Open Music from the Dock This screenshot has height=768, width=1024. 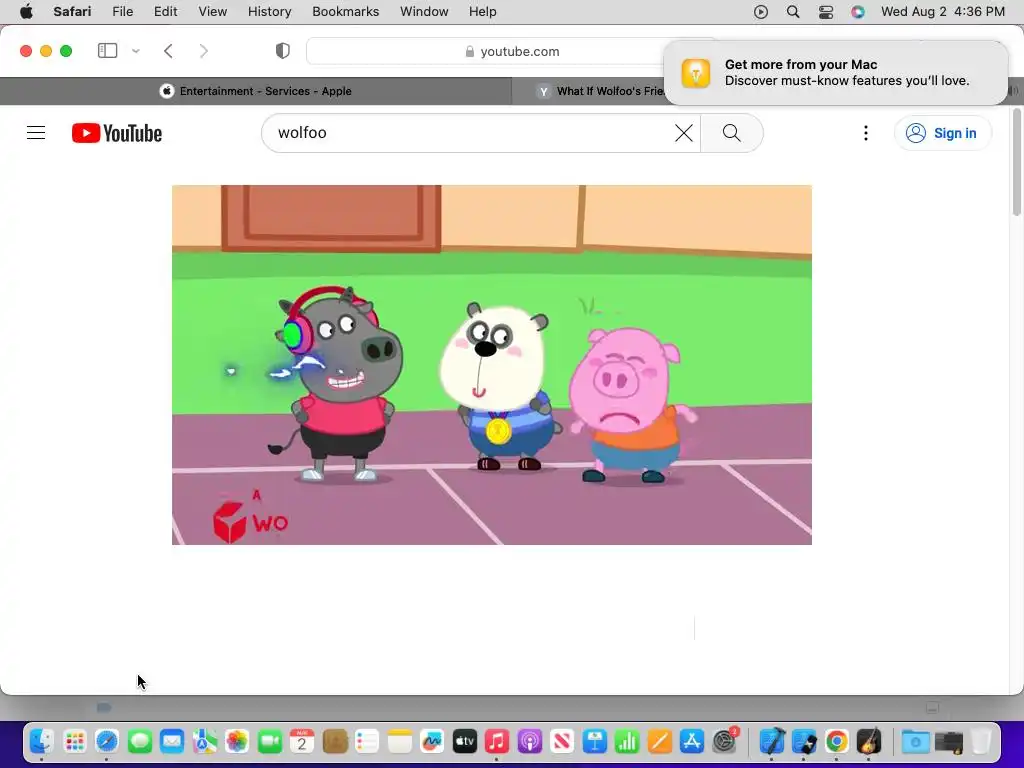(x=497, y=741)
